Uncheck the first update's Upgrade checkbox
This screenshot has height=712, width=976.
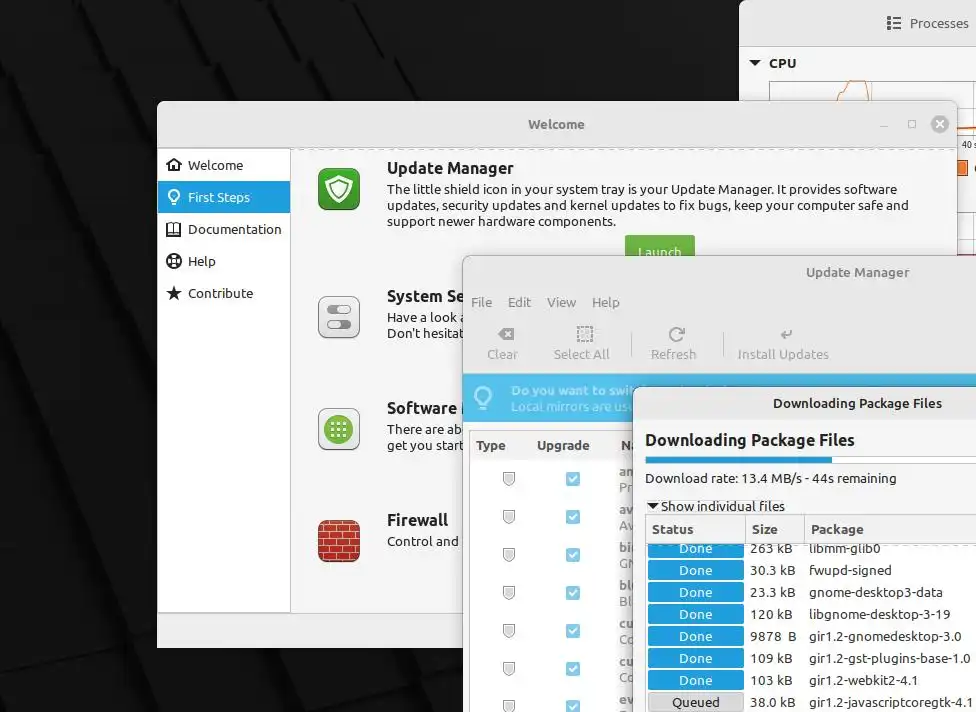pyautogui.click(x=573, y=479)
